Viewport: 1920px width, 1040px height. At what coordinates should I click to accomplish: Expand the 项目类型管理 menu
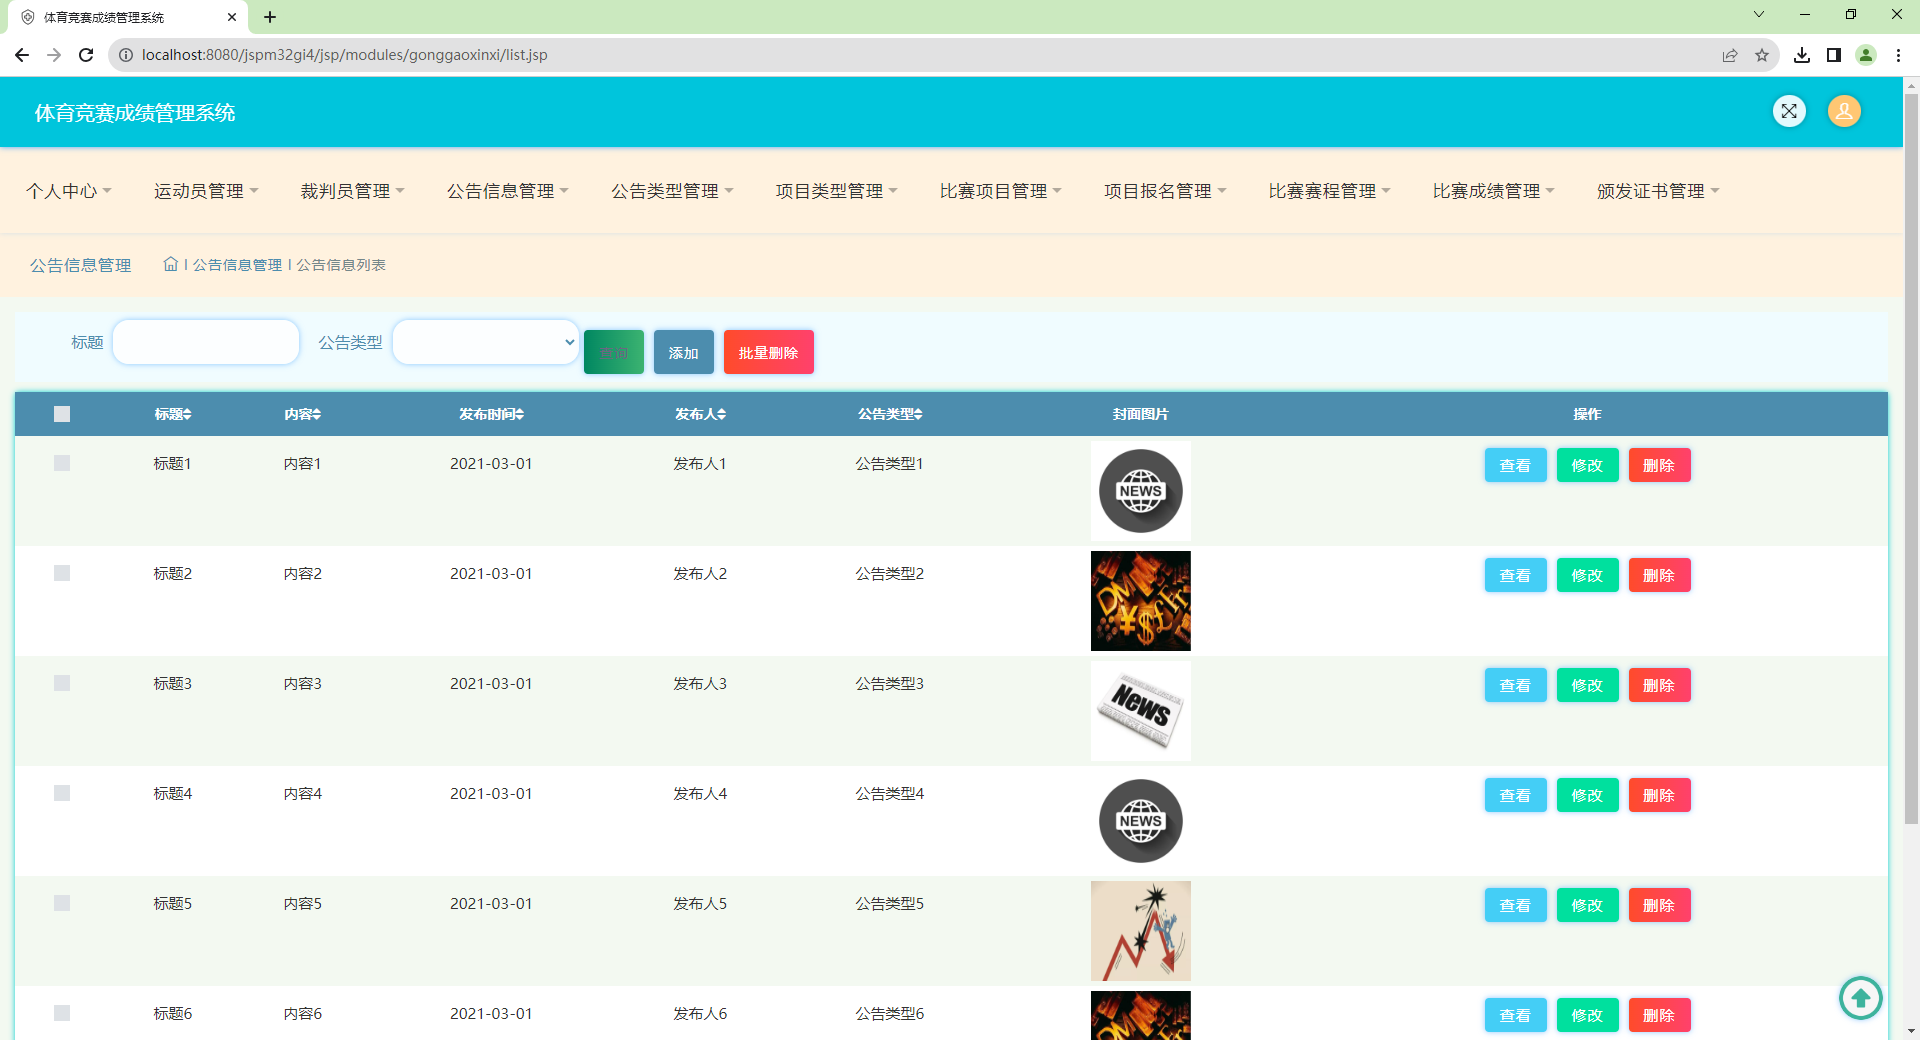point(837,191)
